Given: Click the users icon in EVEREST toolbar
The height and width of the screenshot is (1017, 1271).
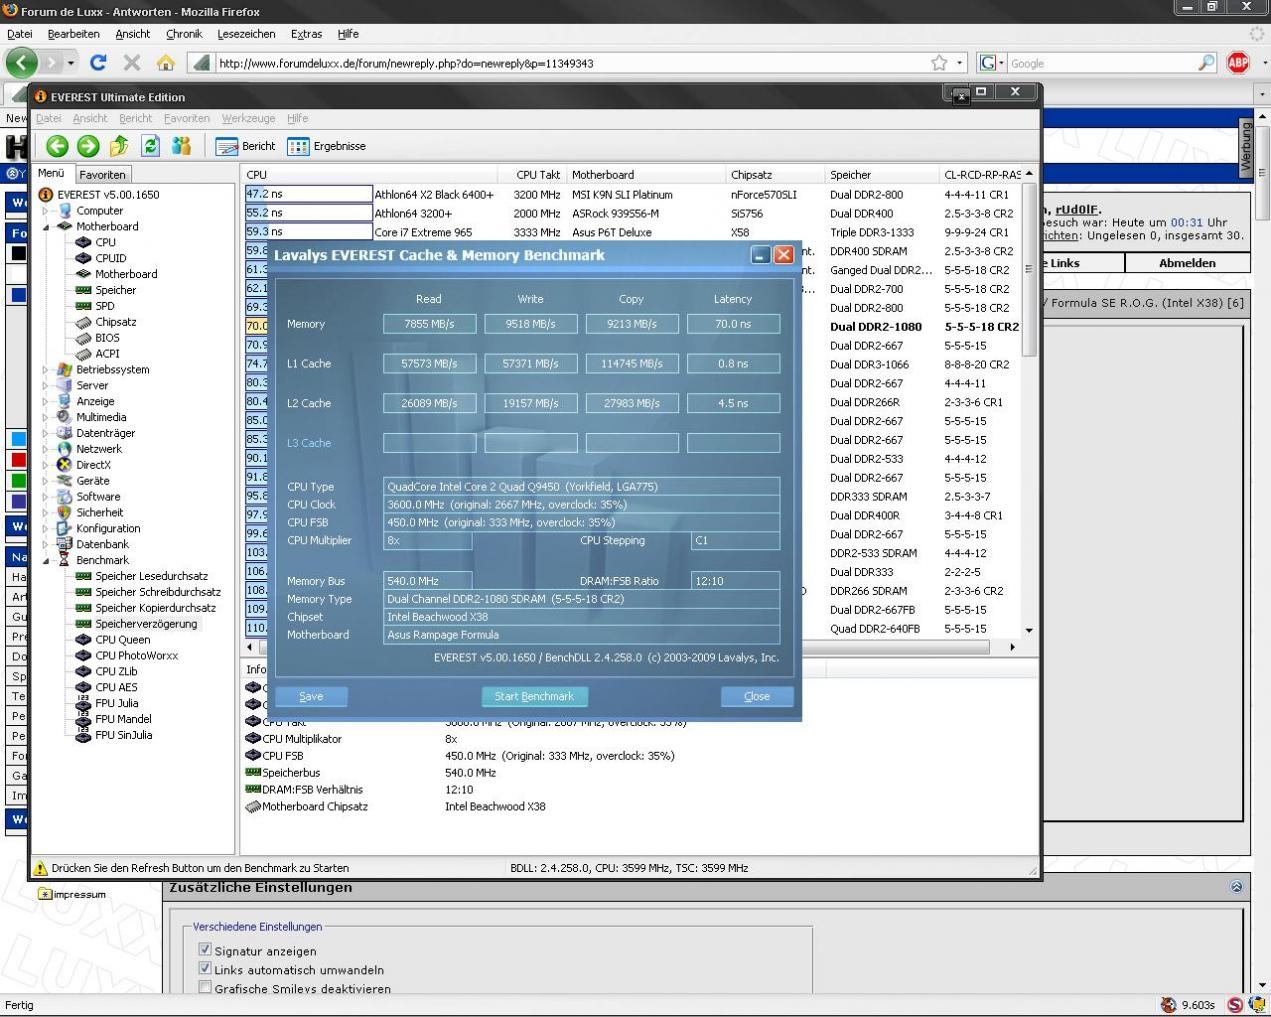Looking at the screenshot, I should 181,146.
